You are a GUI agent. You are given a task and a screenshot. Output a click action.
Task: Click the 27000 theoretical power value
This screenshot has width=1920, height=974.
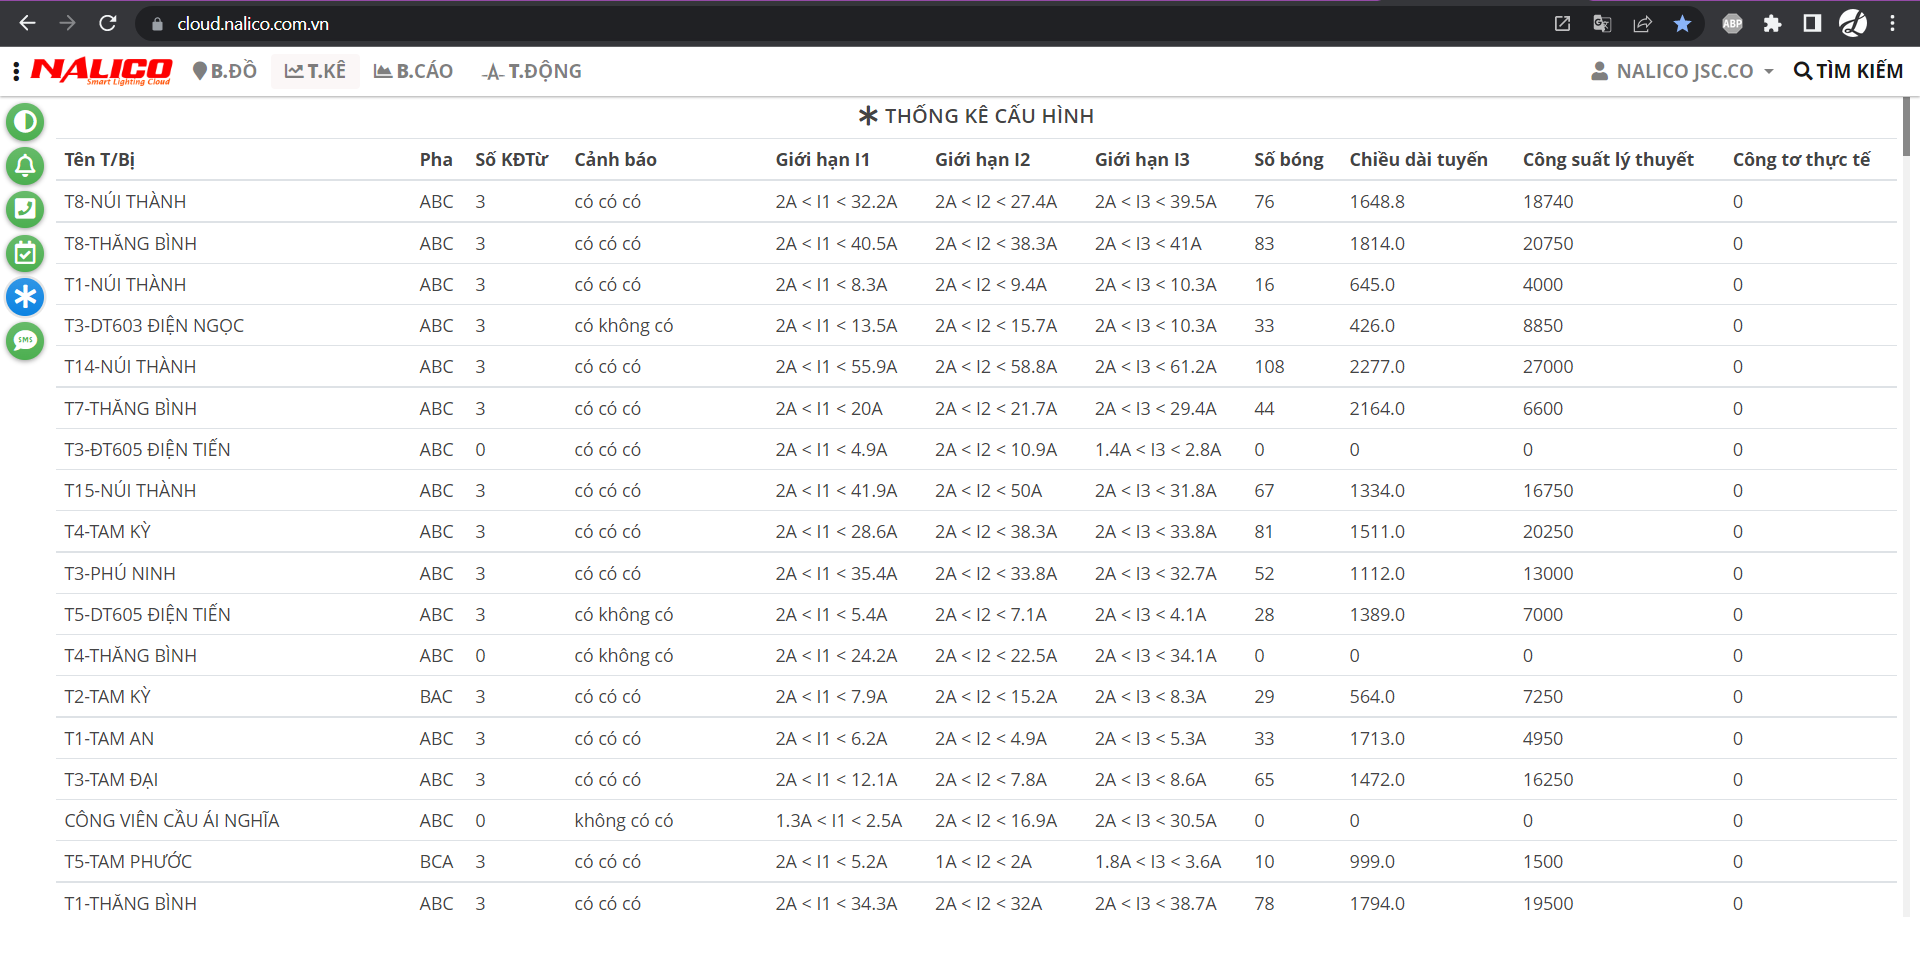click(x=1548, y=367)
